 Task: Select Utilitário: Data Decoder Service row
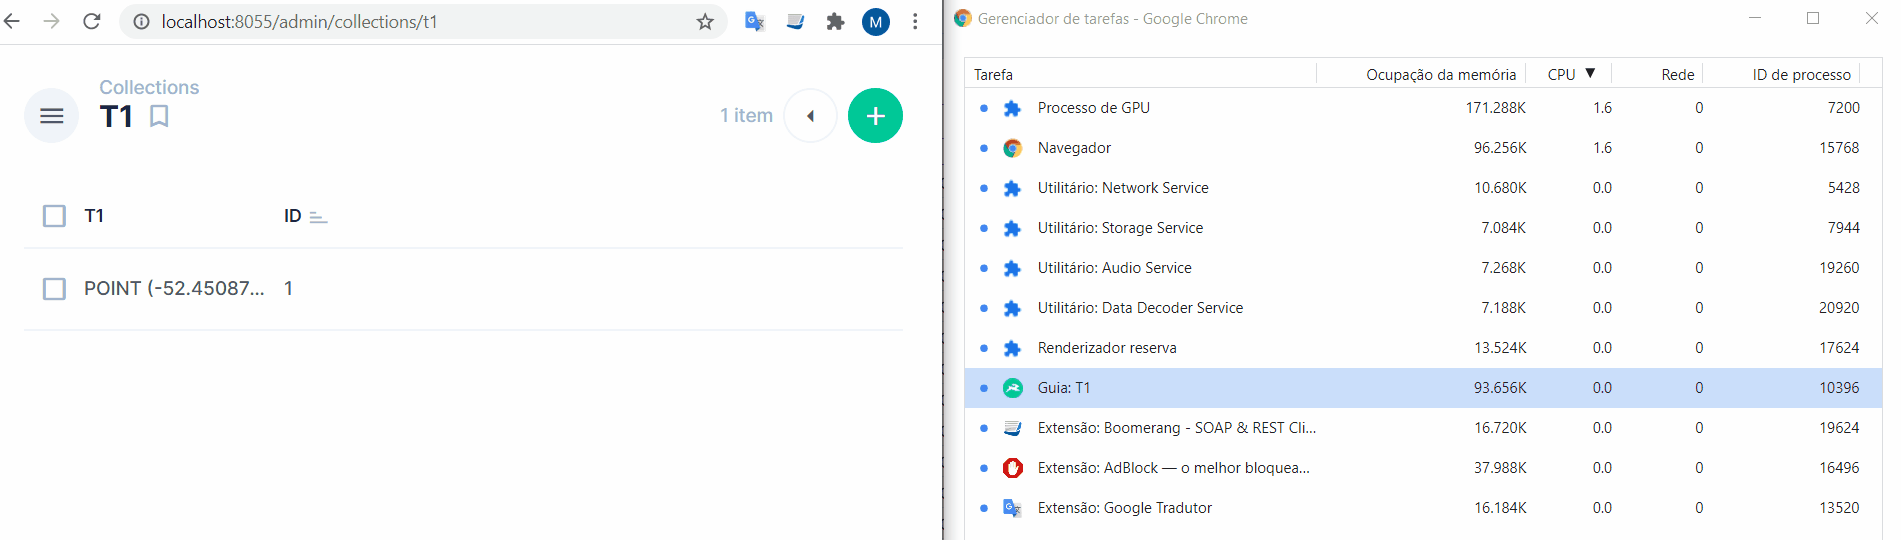pos(1423,308)
